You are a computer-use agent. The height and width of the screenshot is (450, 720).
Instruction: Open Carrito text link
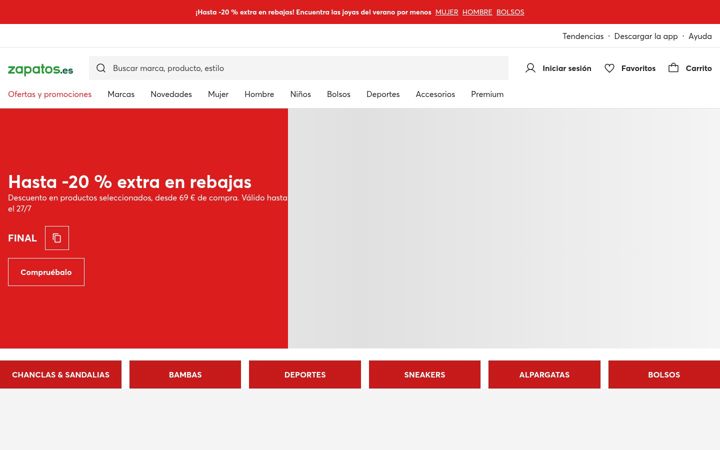coord(698,68)
